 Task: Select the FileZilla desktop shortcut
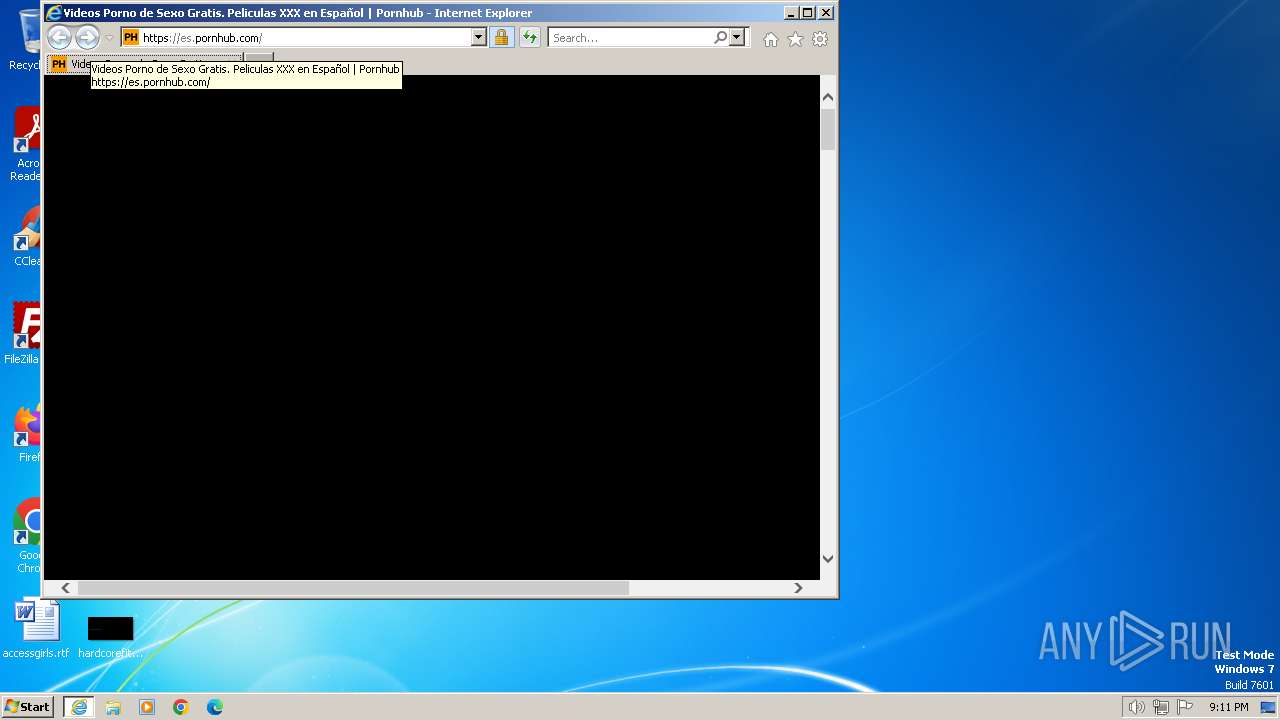click(x=22, y=333)
